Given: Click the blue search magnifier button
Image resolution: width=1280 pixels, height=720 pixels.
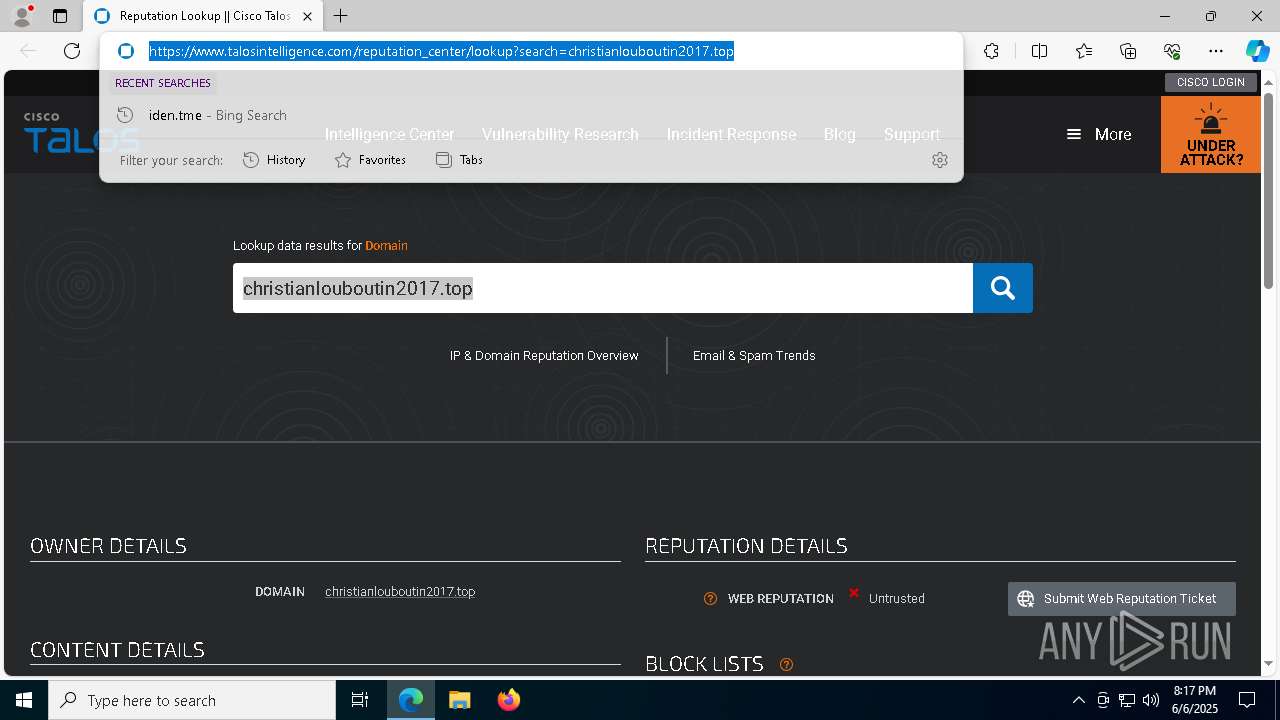Looking at the screenshot, I should tap(1002, 288).
